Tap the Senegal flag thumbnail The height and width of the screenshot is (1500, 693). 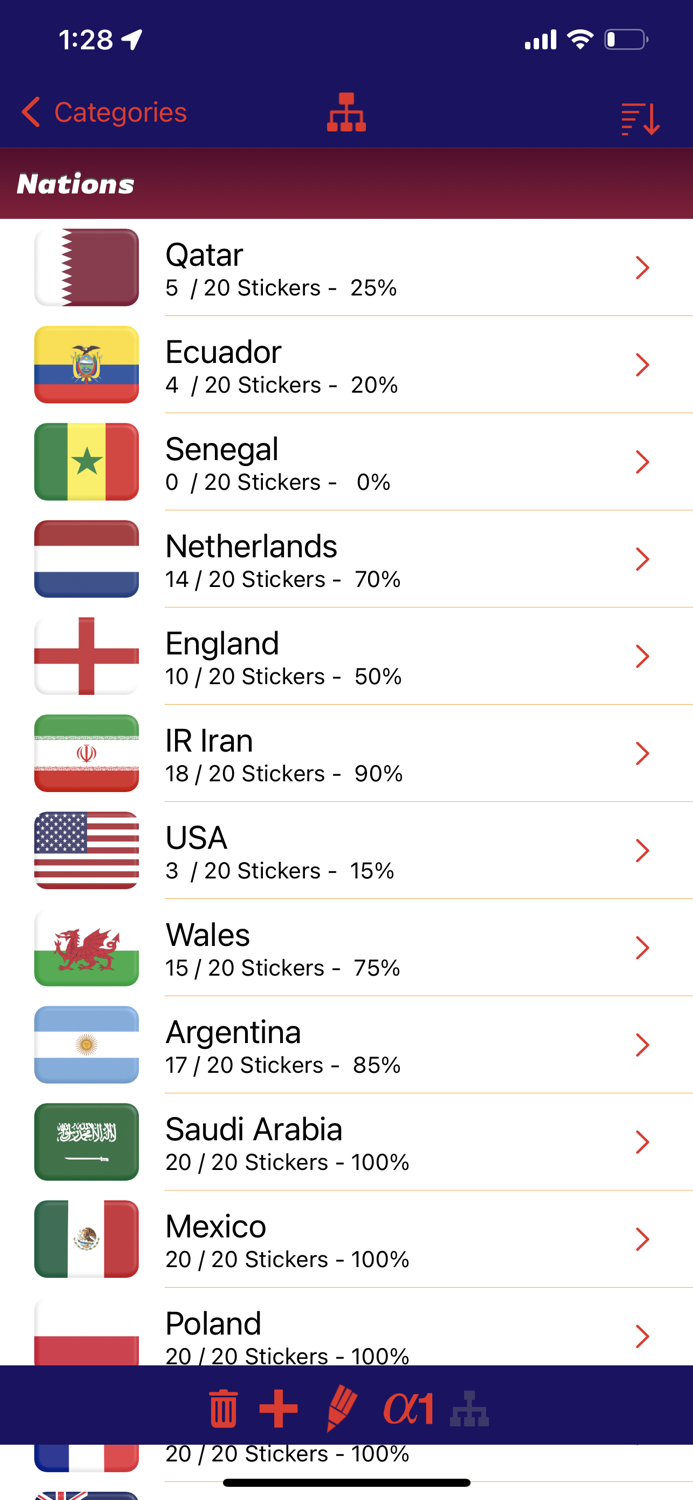click(86, 461)
